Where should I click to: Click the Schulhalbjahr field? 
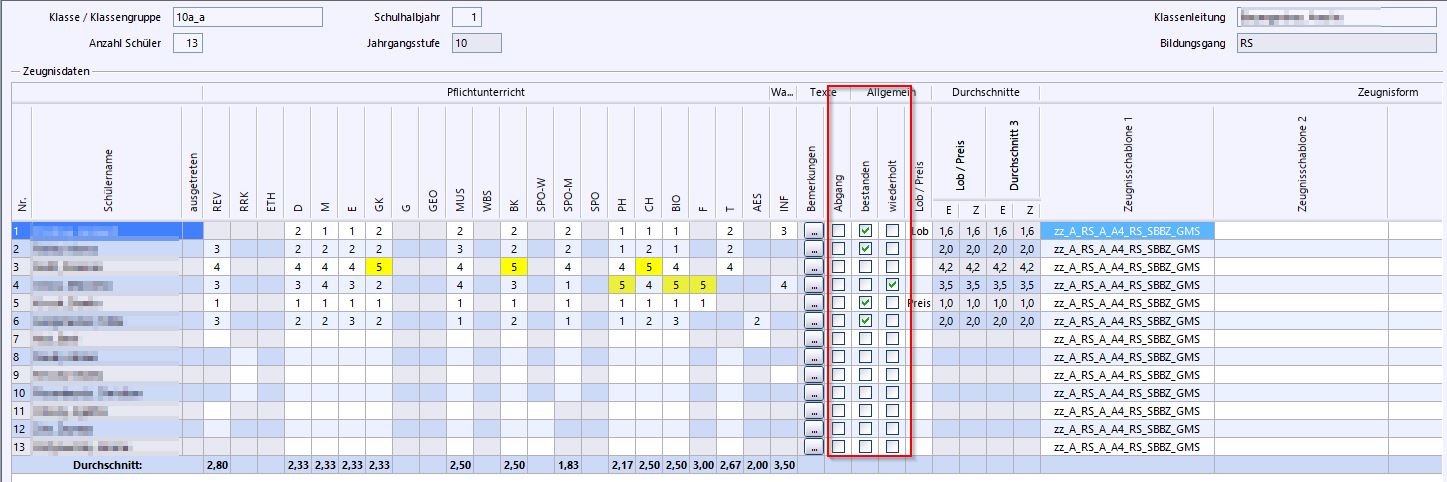pyautogui.click(x=466, y=17)
